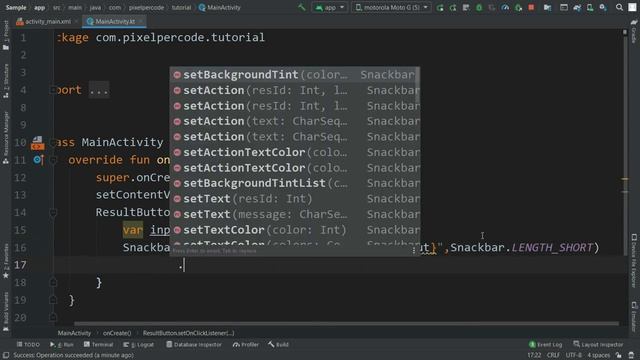The width and height of the screenshot is (640, 360).
Task: Click the Profile app gauge icon
Action: point(505,7)
